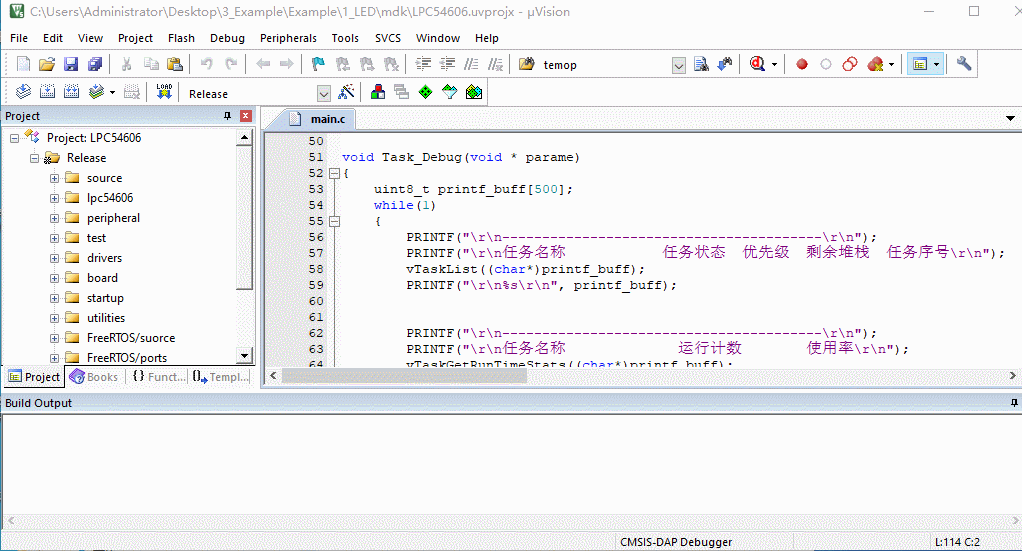Enable or disable the current breakpoint

click(826, 65)
